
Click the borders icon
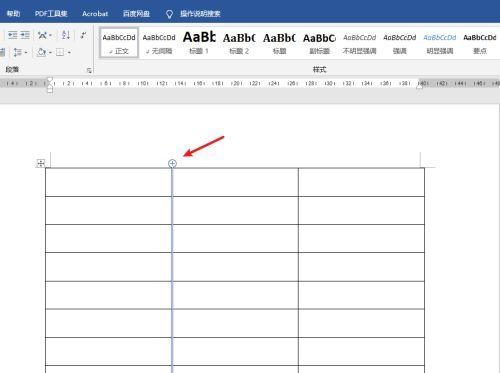pyautogui.click(x=60, y=52)
